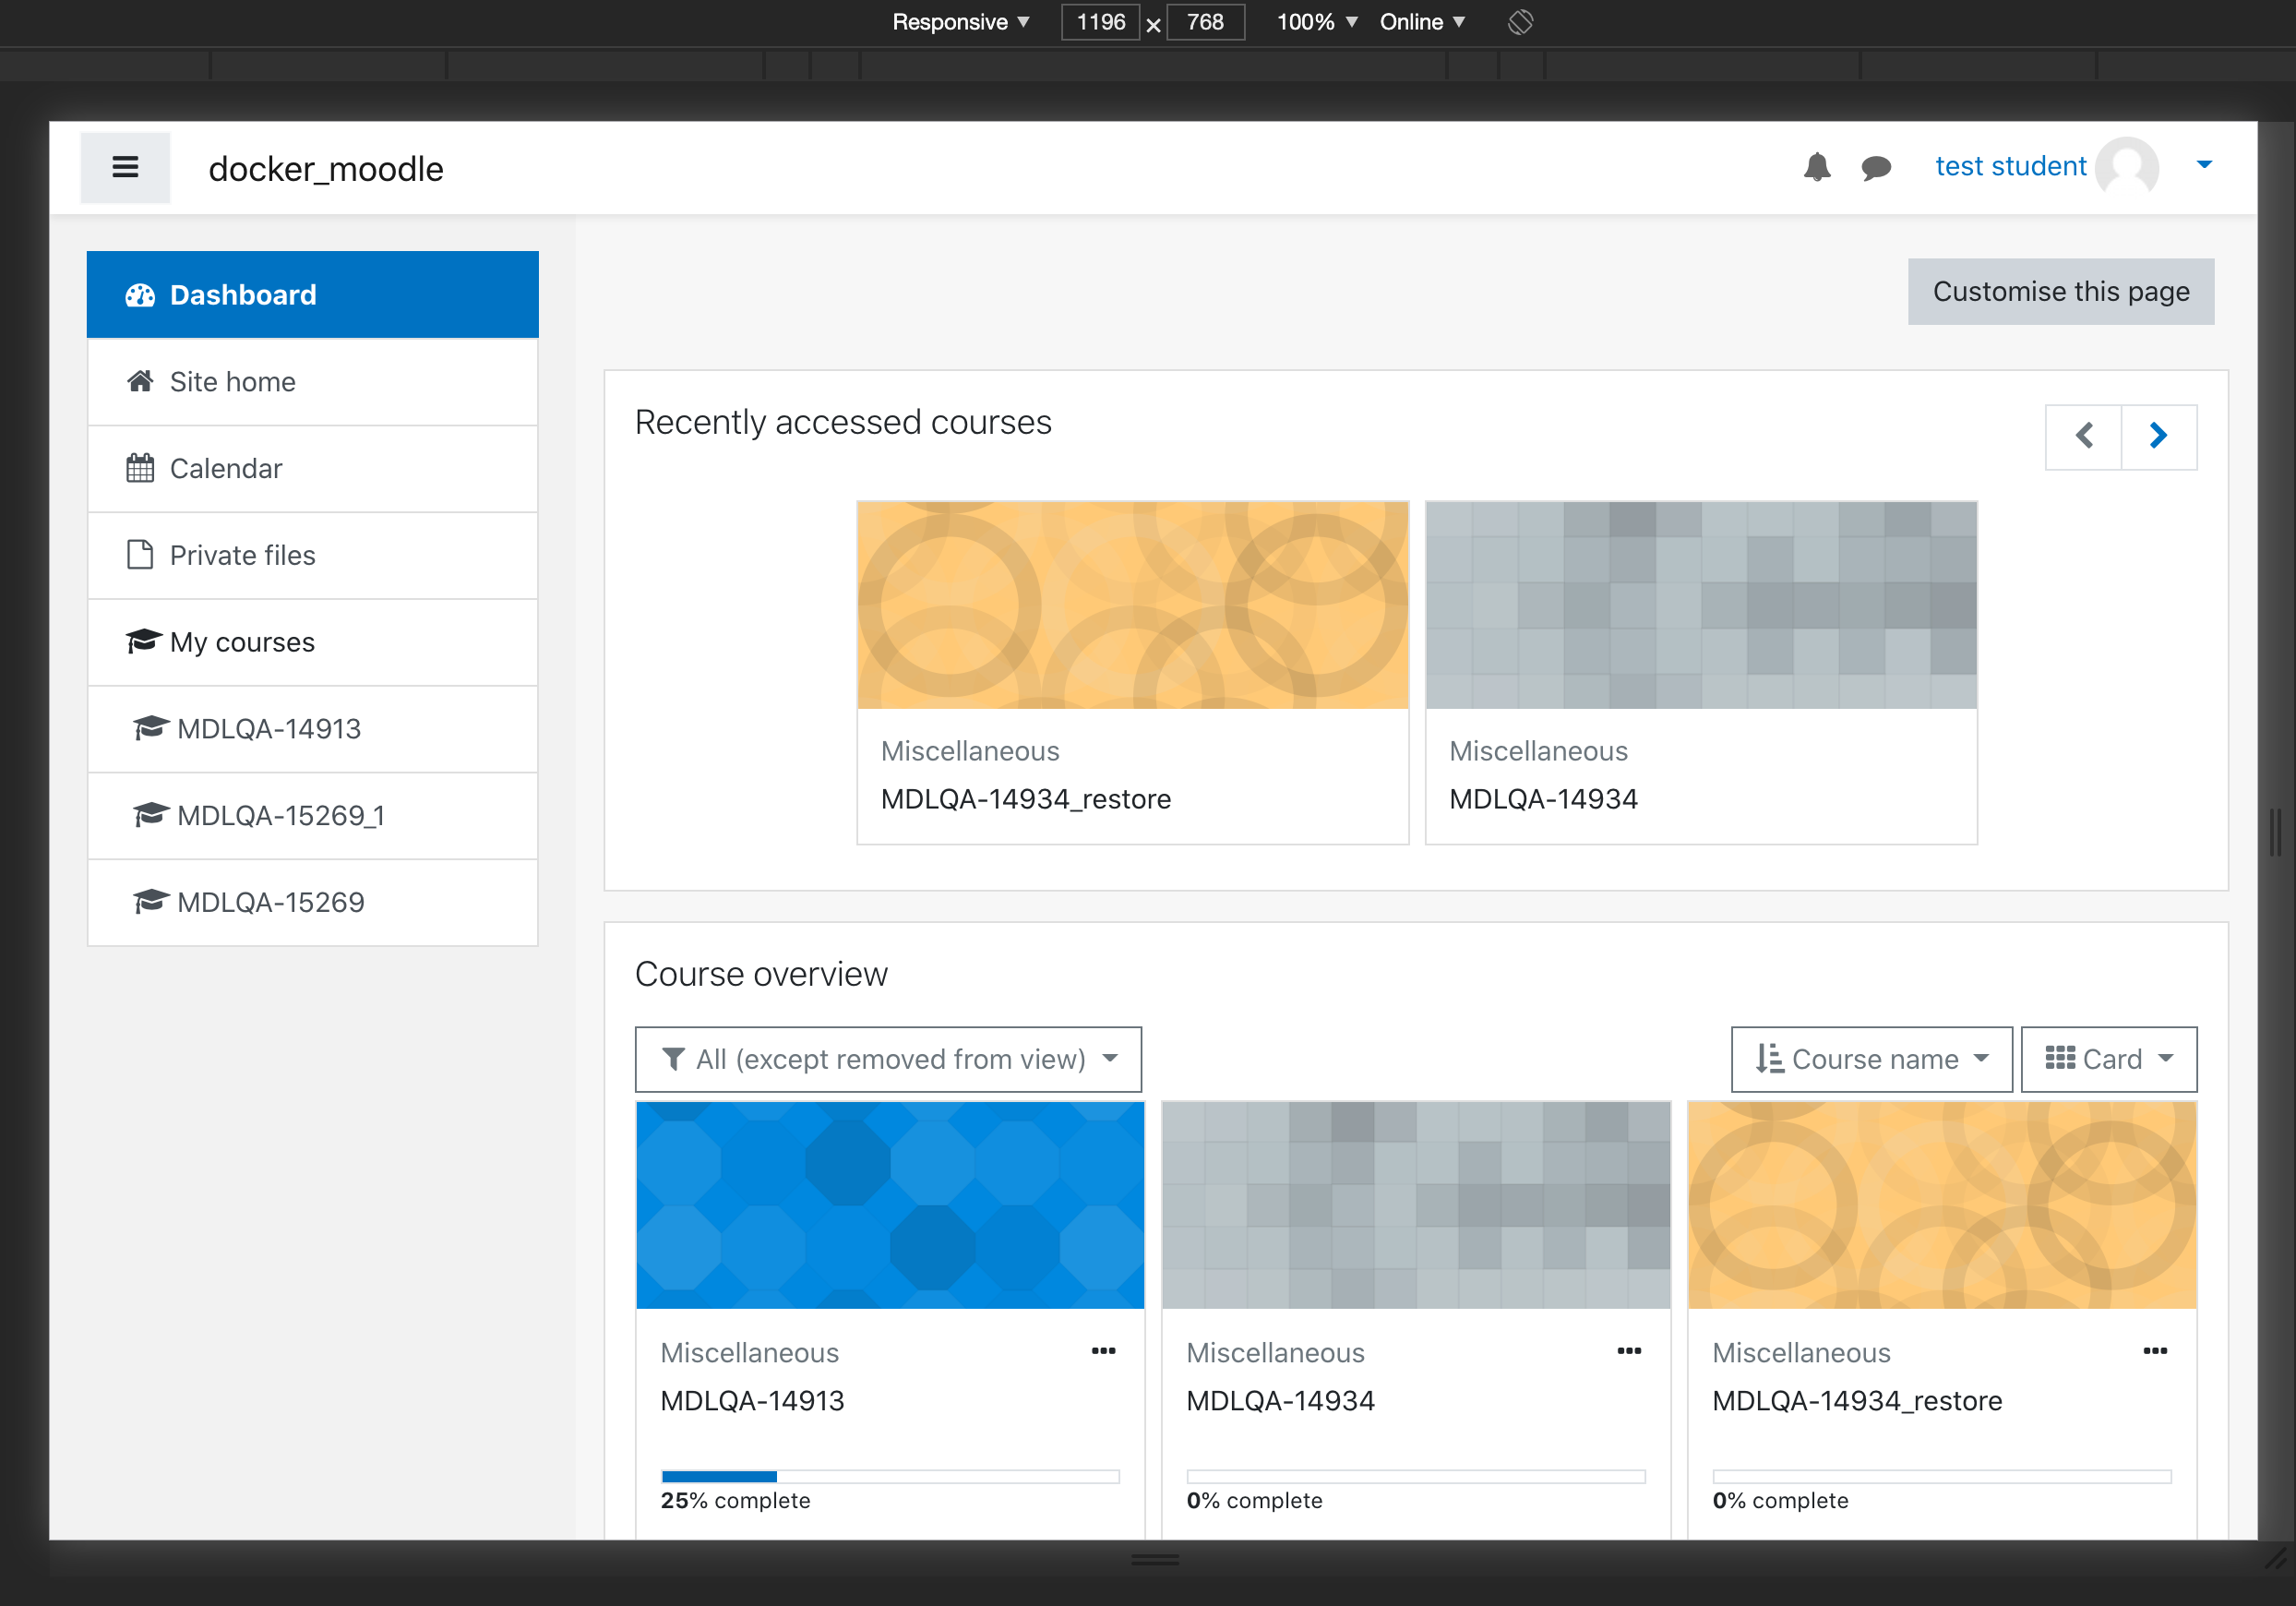Image resolution: width=2296 pixels, height=1606 pixels.
Task: Click the Private files document icon
Action: 140,555
